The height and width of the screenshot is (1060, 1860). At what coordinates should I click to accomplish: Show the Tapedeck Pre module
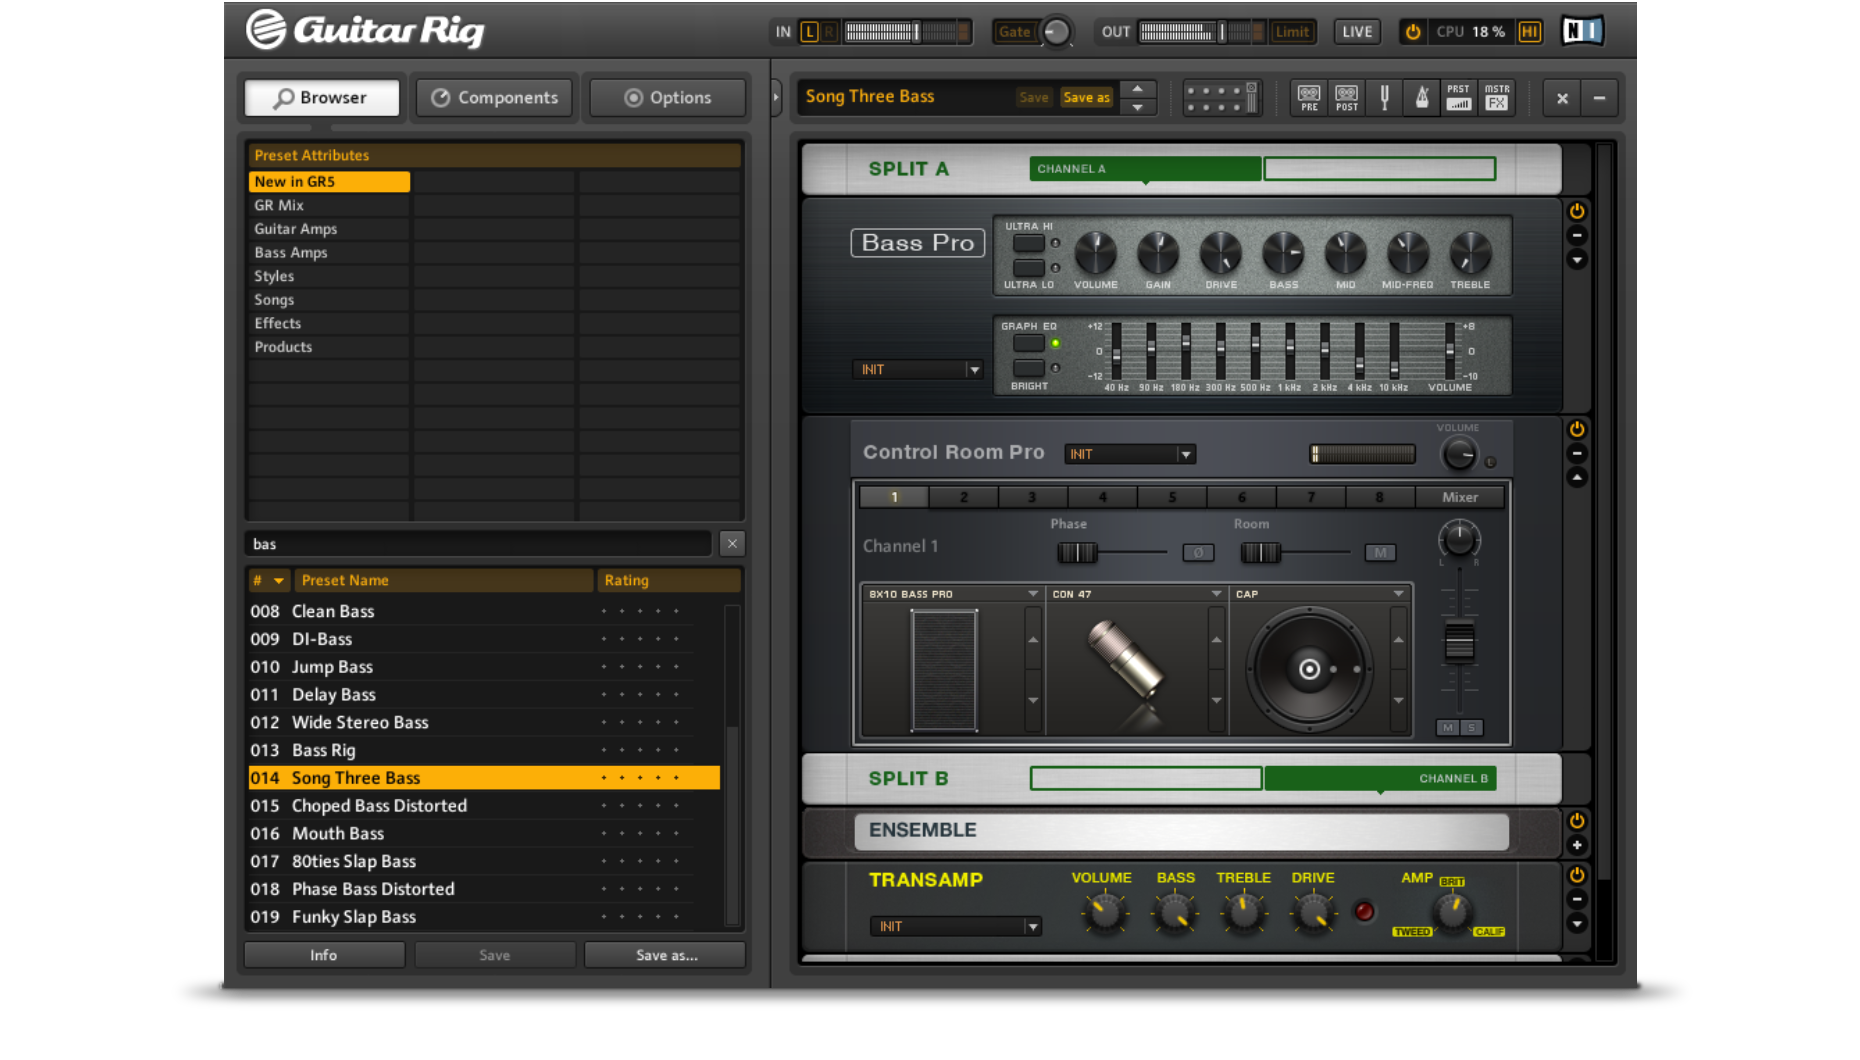(1309, 97)
